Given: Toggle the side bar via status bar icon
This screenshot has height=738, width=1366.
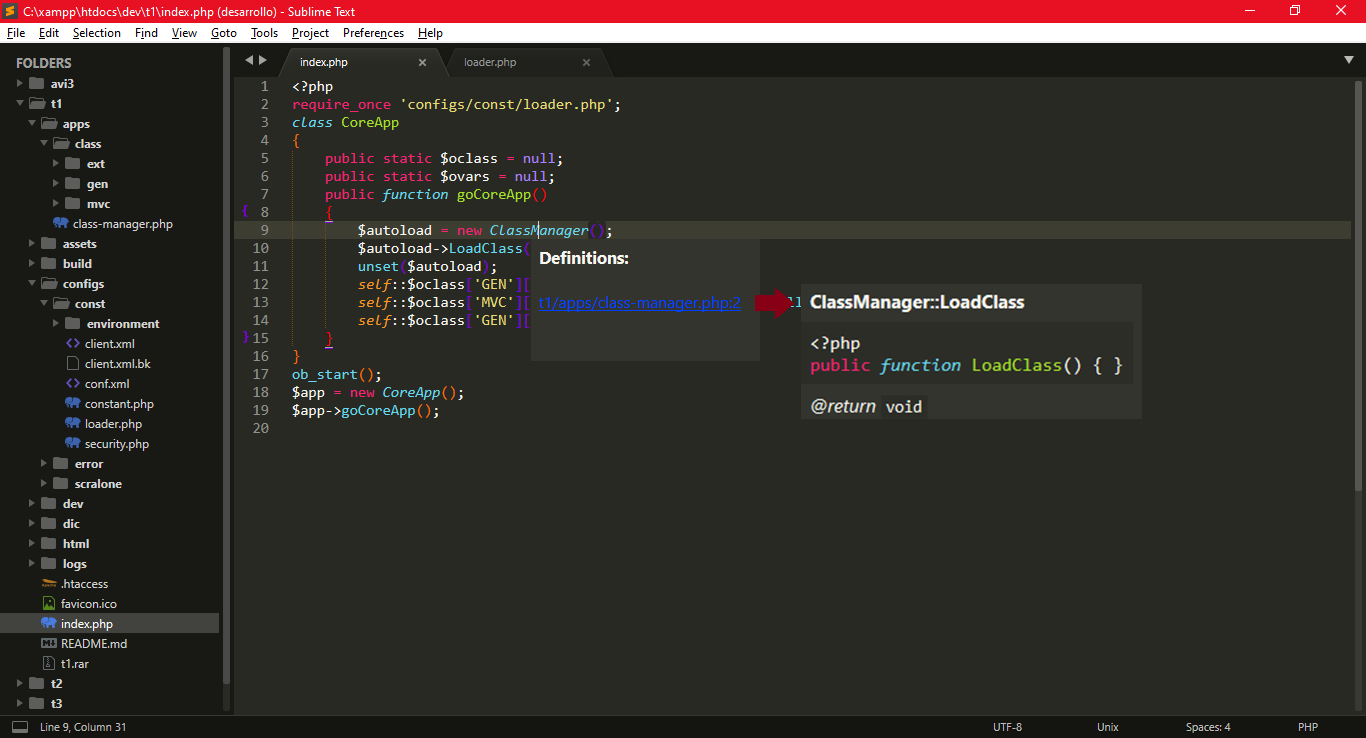Looking at the screenshot, I should click(20, 727).
